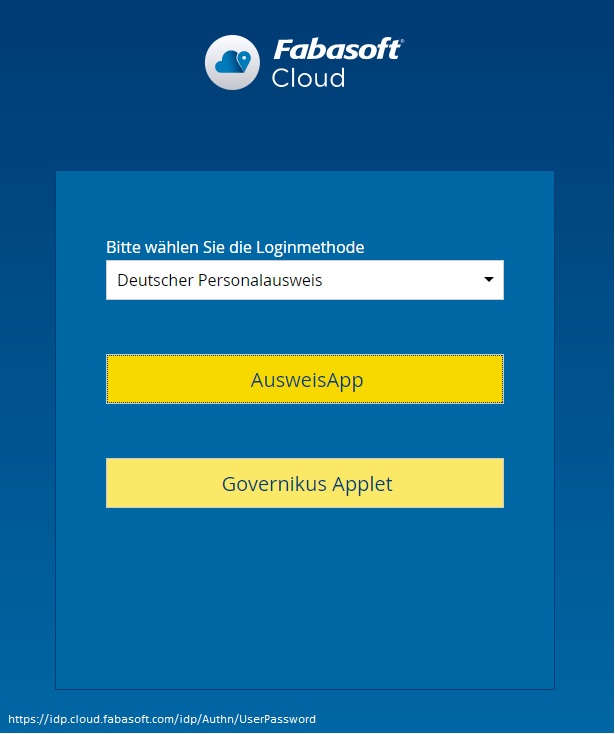Click the status bar URL text
615x734 pixels.
(162, 719)
